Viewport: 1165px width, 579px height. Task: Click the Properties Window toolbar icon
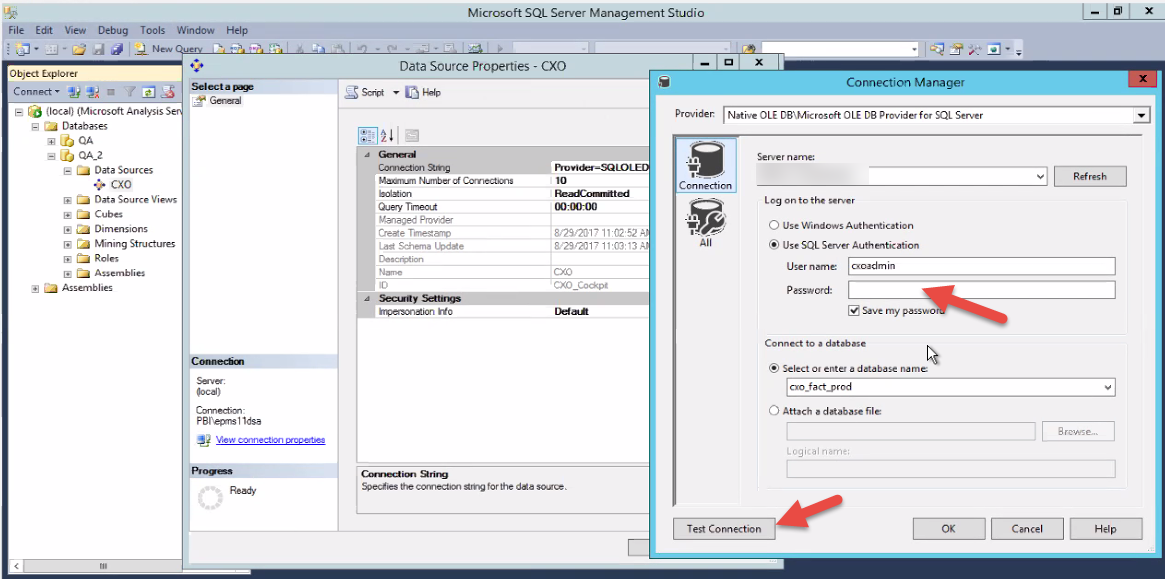(956, 49)
